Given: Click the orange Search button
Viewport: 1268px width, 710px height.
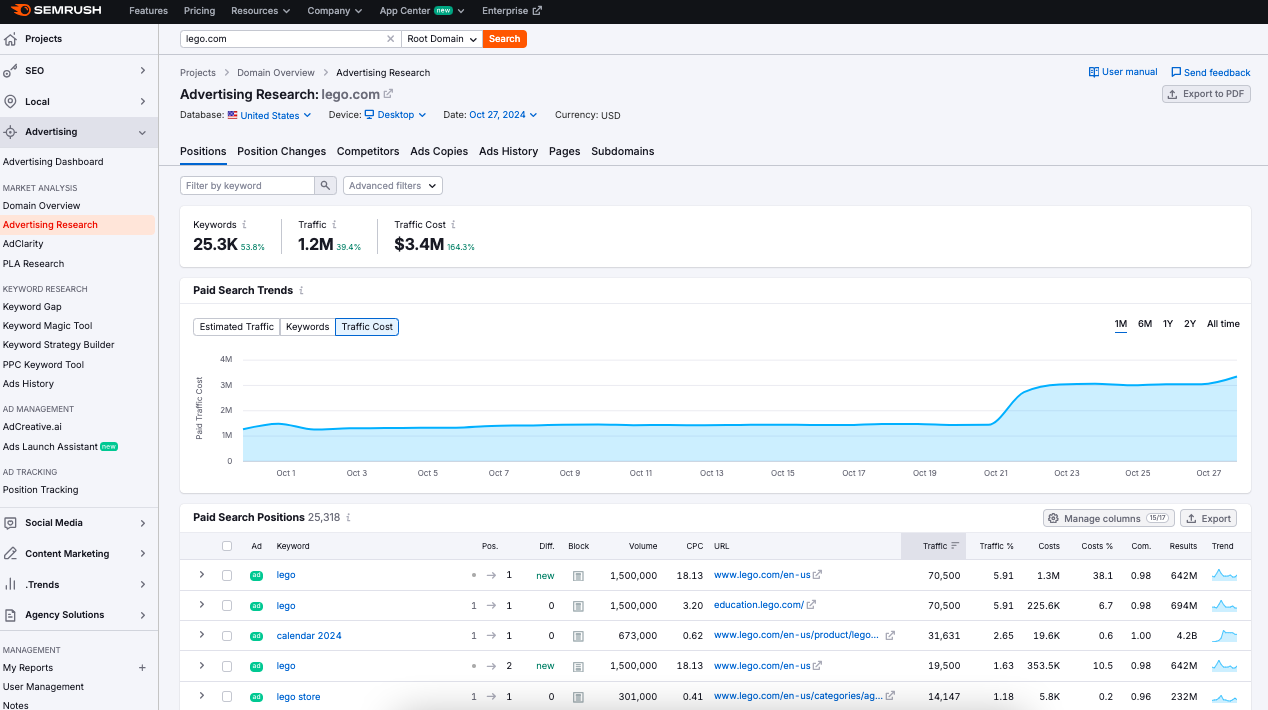Looking at the screenshot, I should pos(504,39).
